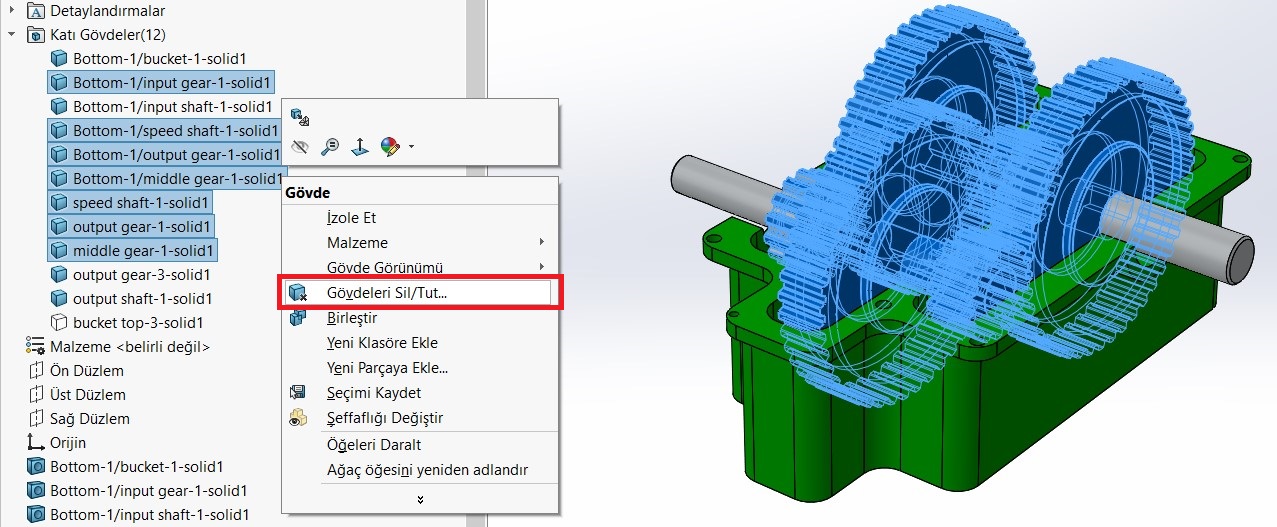Viewport: 1277px width, 527px height.
Task: Click the Birleştir combine icon
Action: coord(297,318)
